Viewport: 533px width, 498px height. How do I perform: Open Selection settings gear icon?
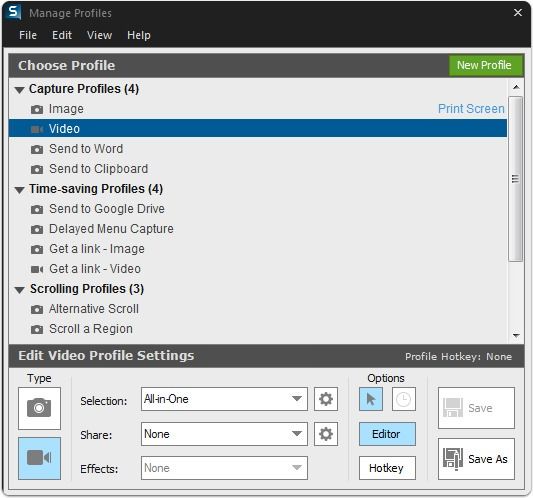pyautogui.click(x=326, y=399)
